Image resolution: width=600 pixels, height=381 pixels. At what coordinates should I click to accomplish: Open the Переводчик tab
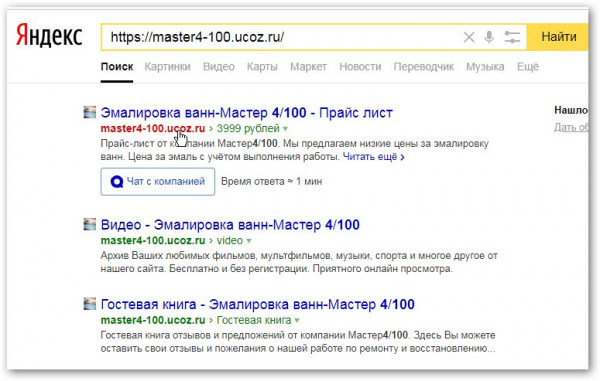pos(424,67)
